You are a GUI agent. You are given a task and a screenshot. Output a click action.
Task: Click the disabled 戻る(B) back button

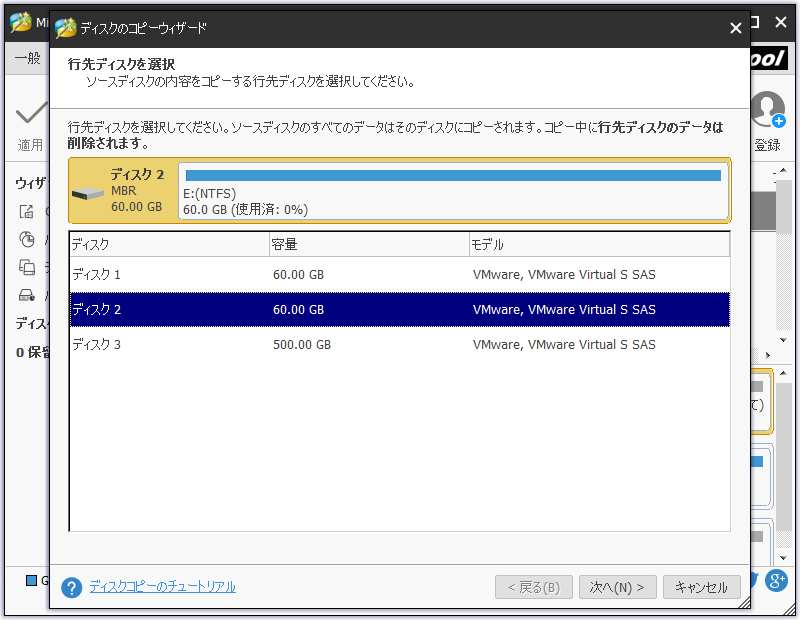tap(534, 587)
